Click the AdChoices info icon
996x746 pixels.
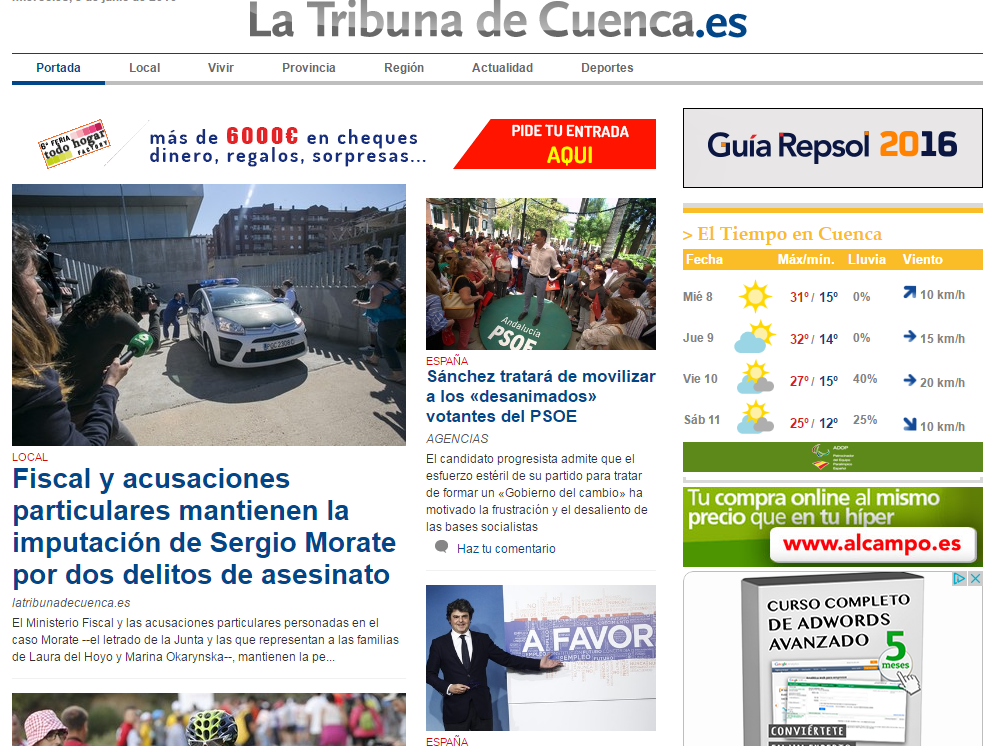[x=960, y=579]
